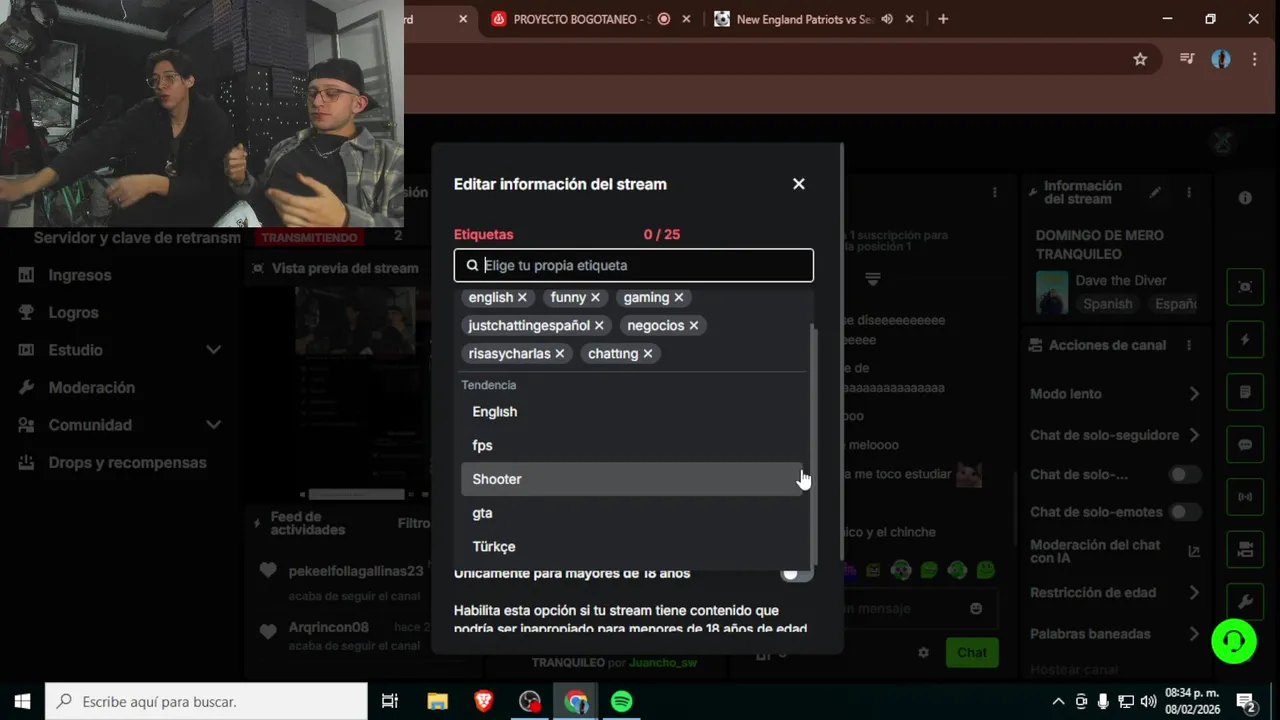Image resolution: width=1280 pixels, height=720 pixels.
Task: Open chat settings gear icon
Action: [x=923, y=653]
